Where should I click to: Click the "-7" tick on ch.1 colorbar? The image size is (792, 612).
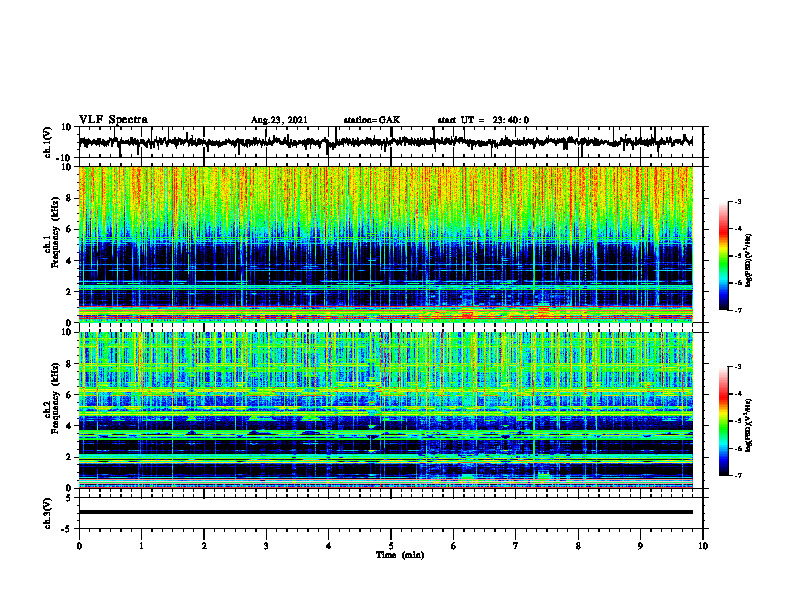pyautogui.click(x=737, y=310)
